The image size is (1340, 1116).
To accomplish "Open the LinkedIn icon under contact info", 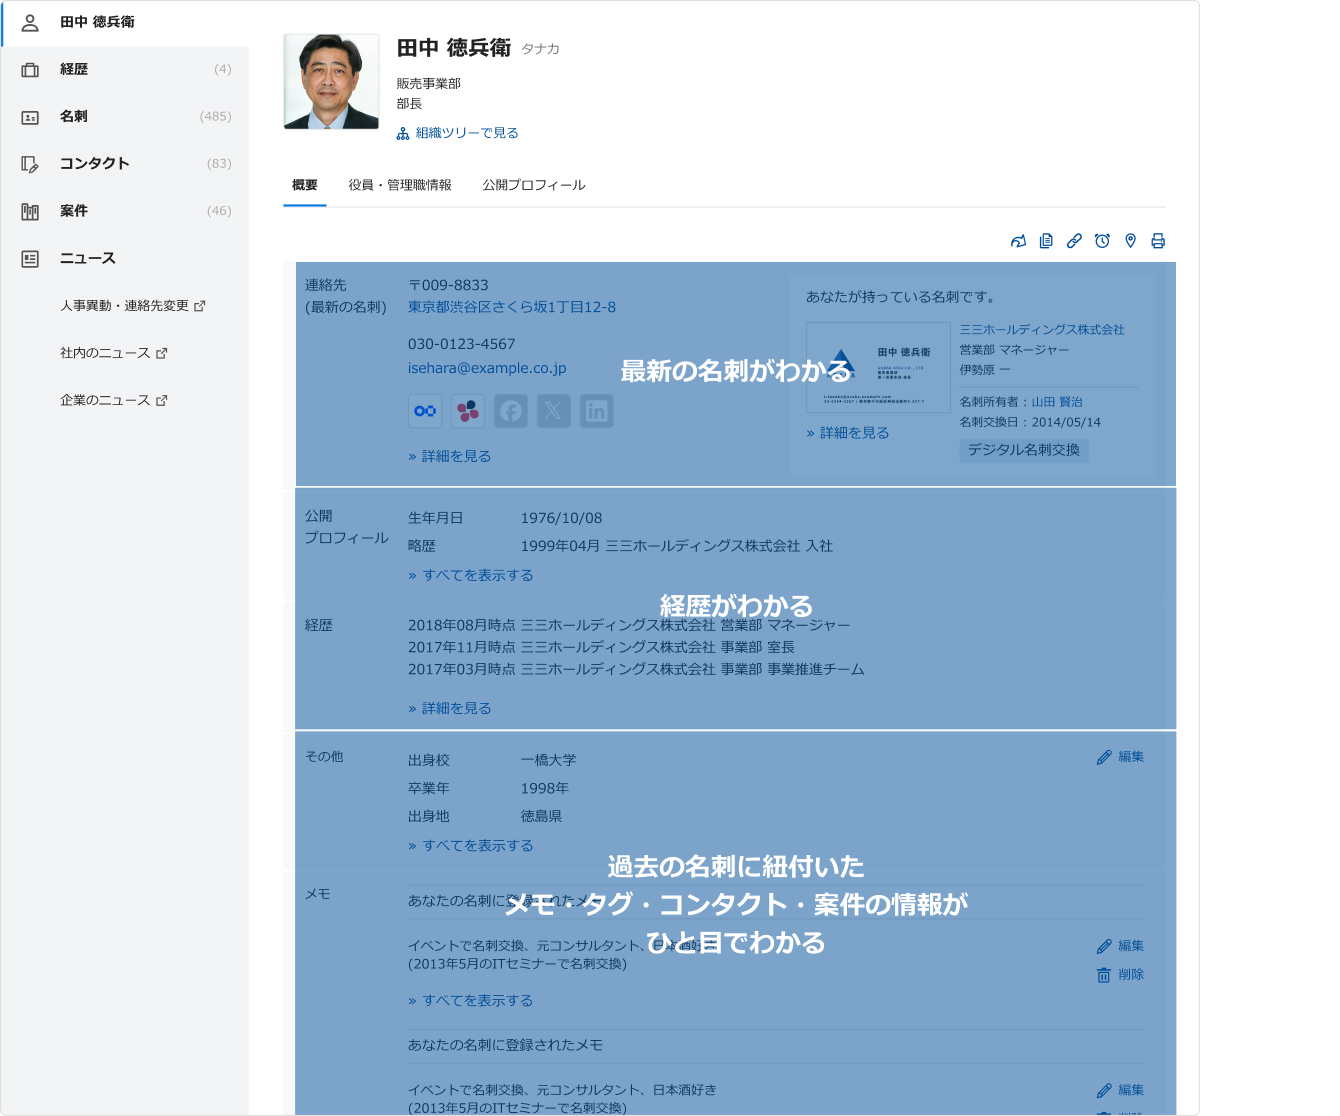I will 597,411.
